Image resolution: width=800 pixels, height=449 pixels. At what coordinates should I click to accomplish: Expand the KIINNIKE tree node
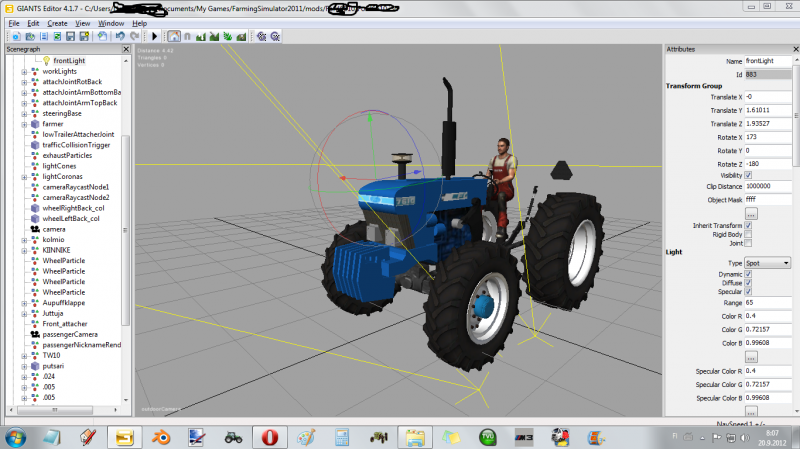point(24,251)
